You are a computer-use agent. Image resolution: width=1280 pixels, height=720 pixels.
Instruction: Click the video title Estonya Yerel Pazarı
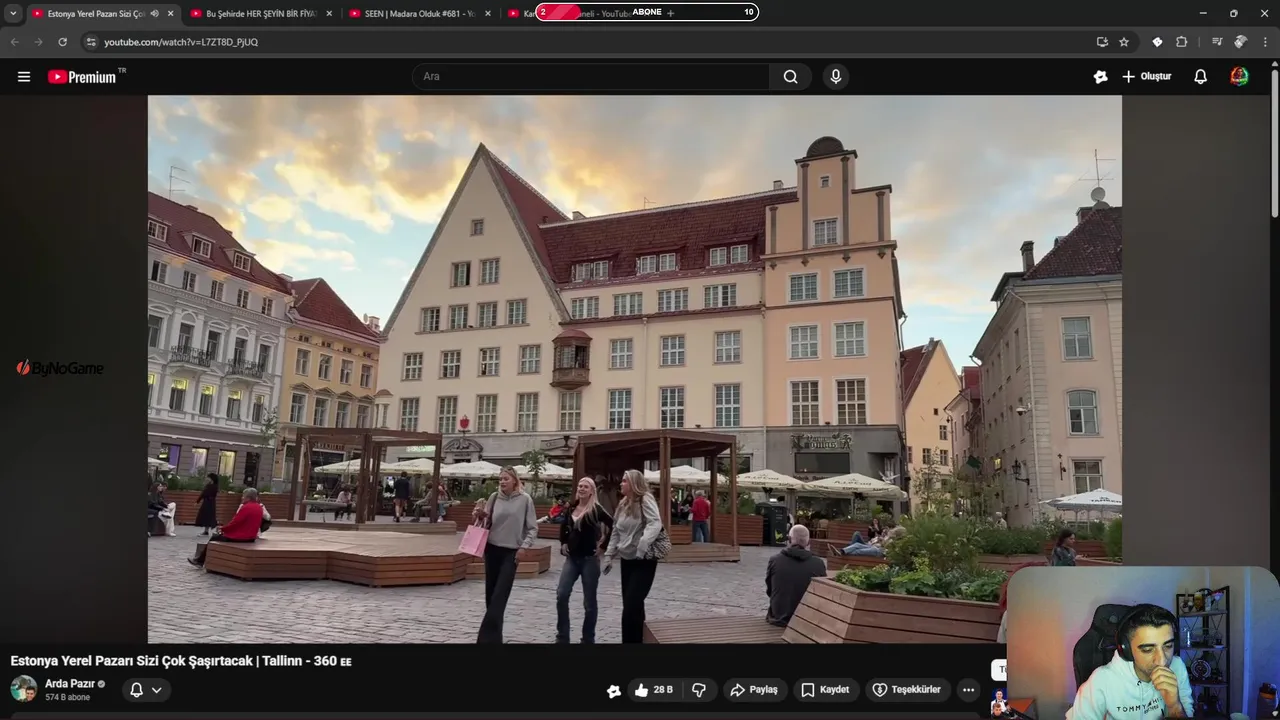(x=181, y=661)
